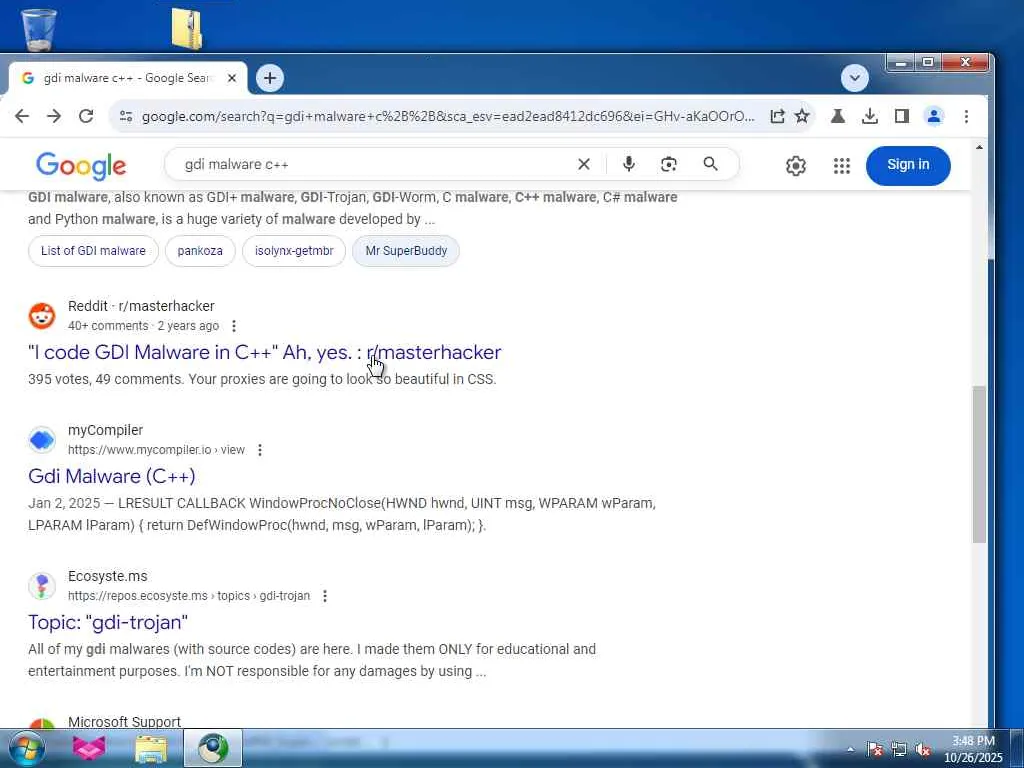Open the Google apps grid icon
The height and width of the screenshot is (768, 1024).
coord(842,166)
